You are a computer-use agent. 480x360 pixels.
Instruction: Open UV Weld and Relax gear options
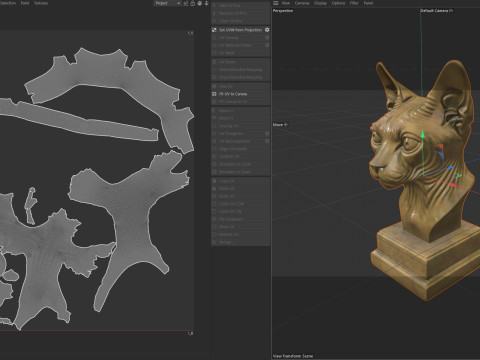267,45
